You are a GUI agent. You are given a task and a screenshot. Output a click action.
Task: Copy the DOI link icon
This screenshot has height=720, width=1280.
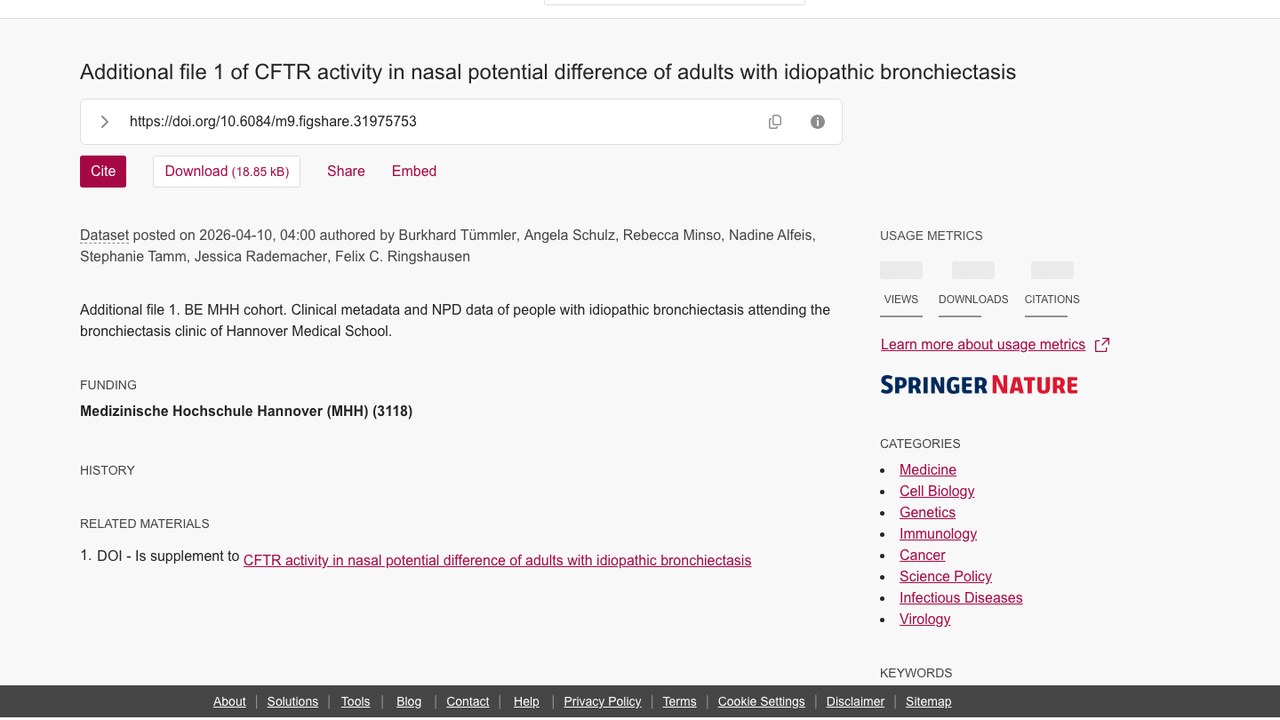click(775, 122)
